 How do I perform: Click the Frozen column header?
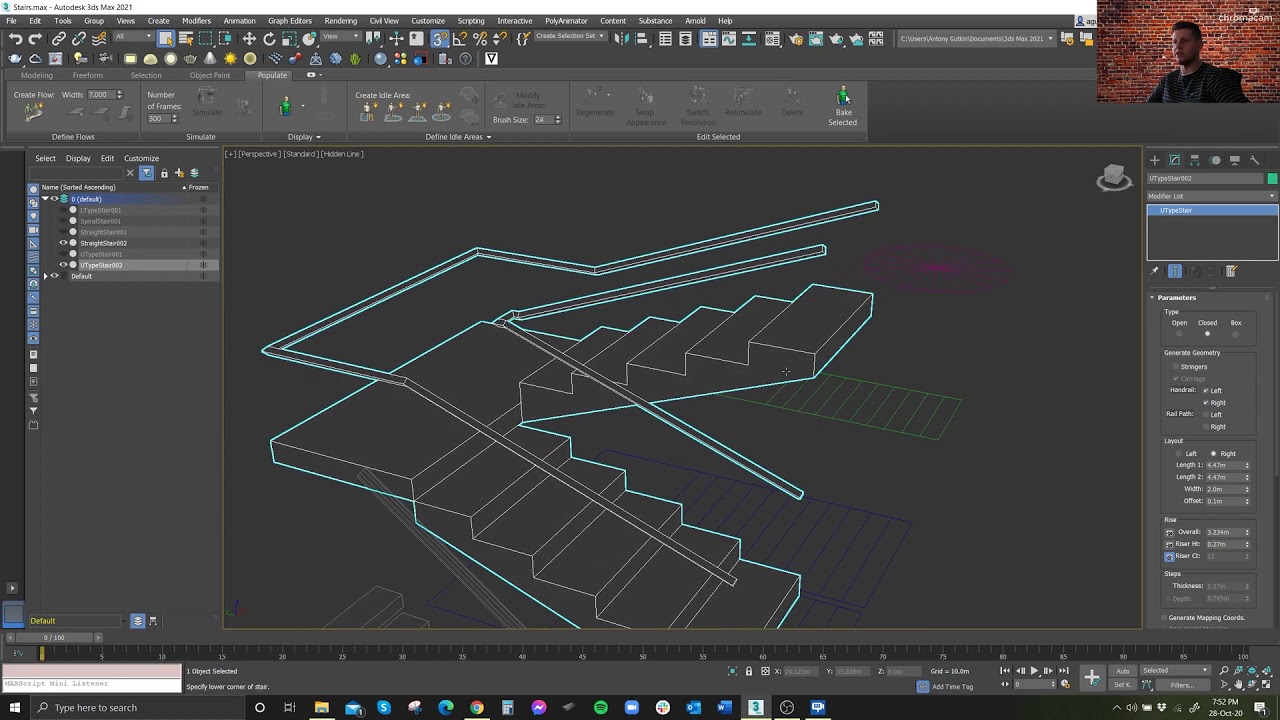click(x=197, y=188)
